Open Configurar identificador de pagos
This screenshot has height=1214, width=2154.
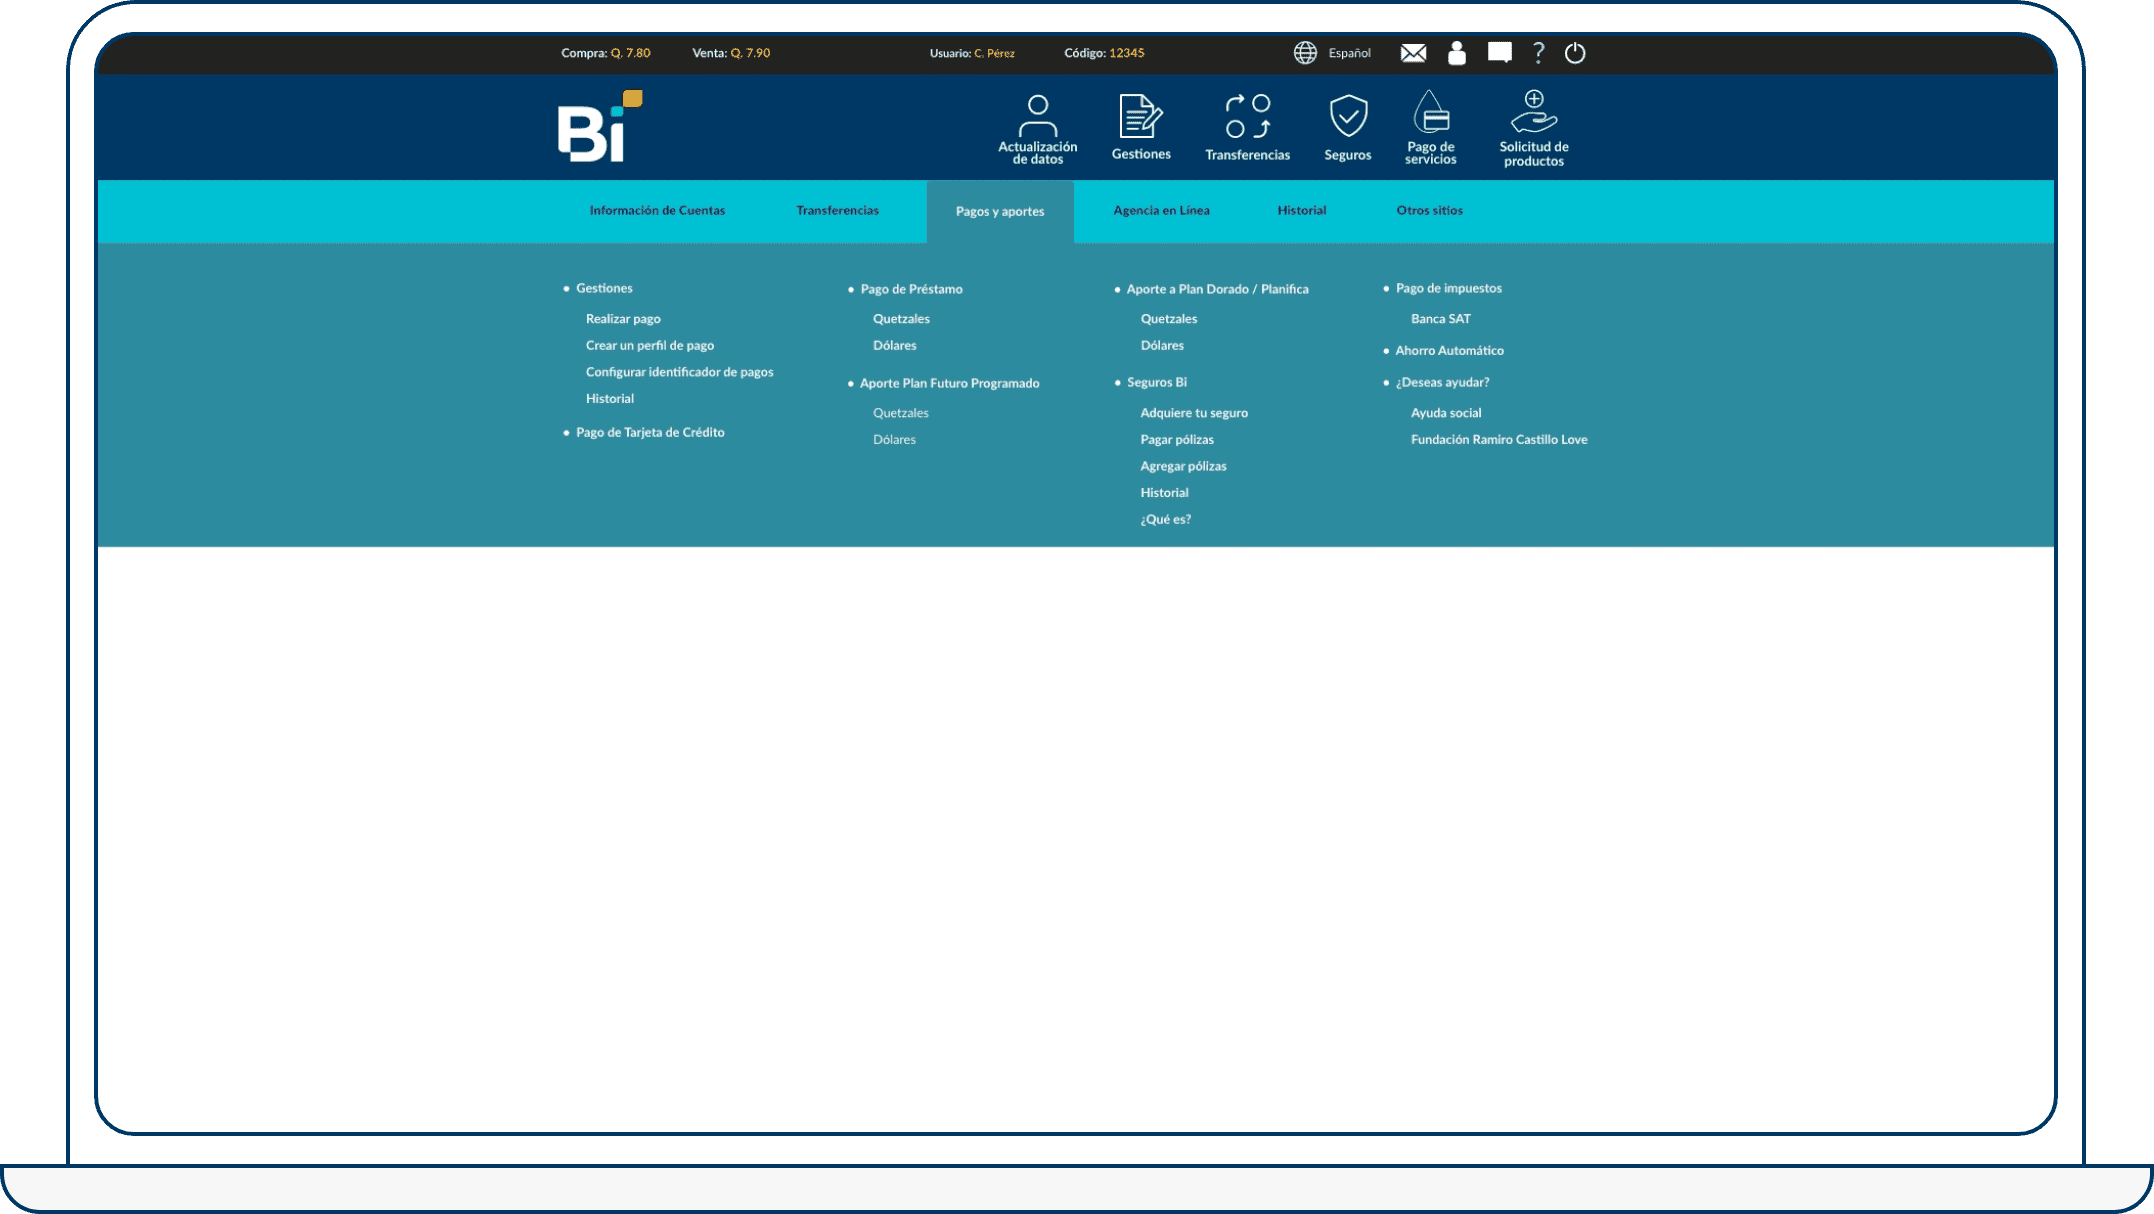[x=680, y=372]
